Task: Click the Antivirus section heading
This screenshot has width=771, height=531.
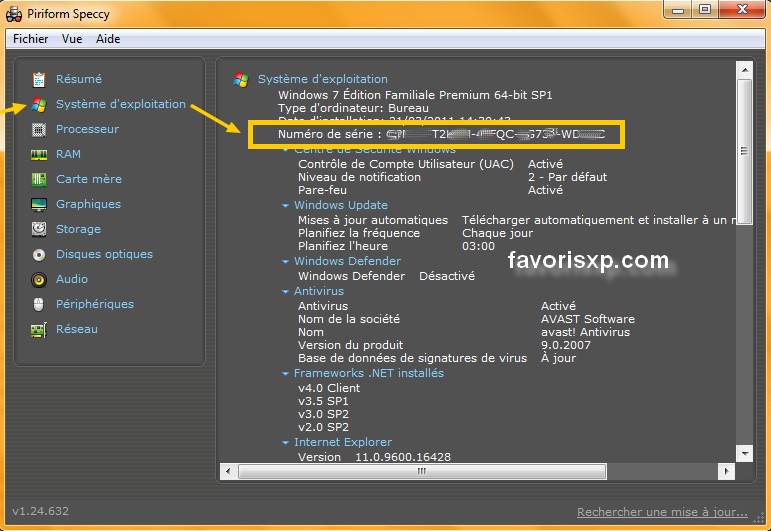Action: pos(319,291)
